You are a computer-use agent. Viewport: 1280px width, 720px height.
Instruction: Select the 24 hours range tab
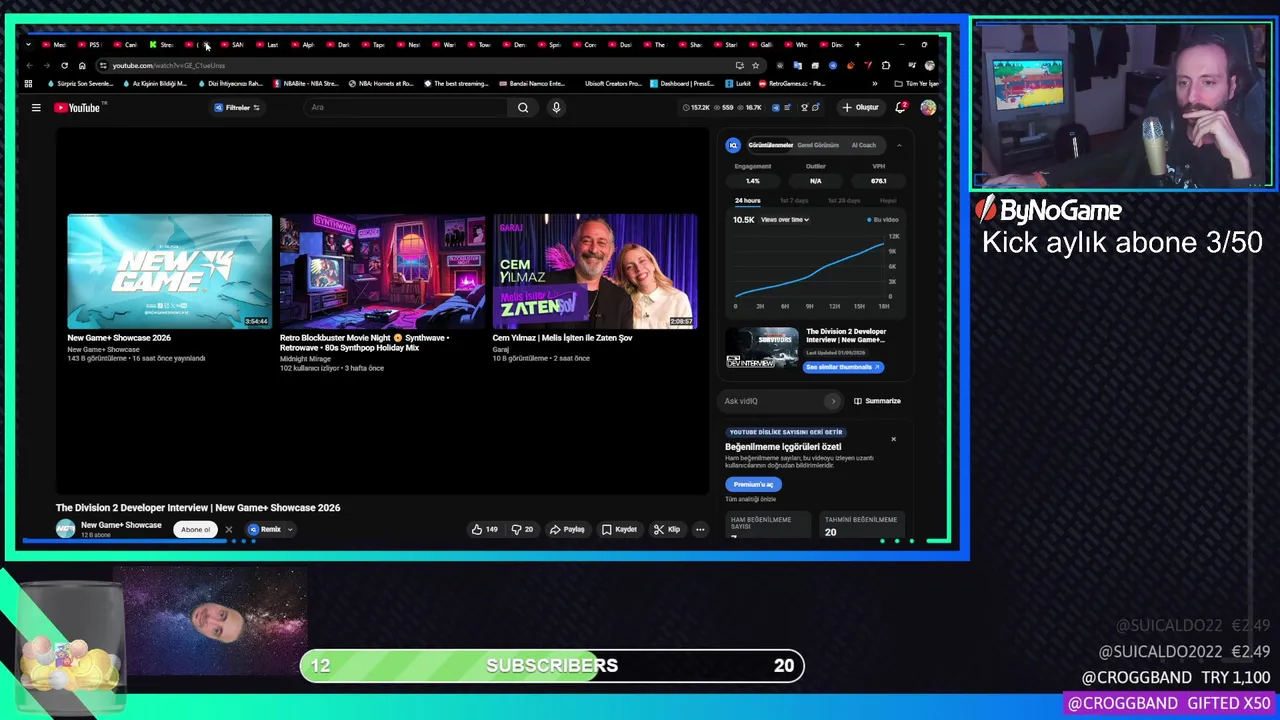(x=747, y=201)
